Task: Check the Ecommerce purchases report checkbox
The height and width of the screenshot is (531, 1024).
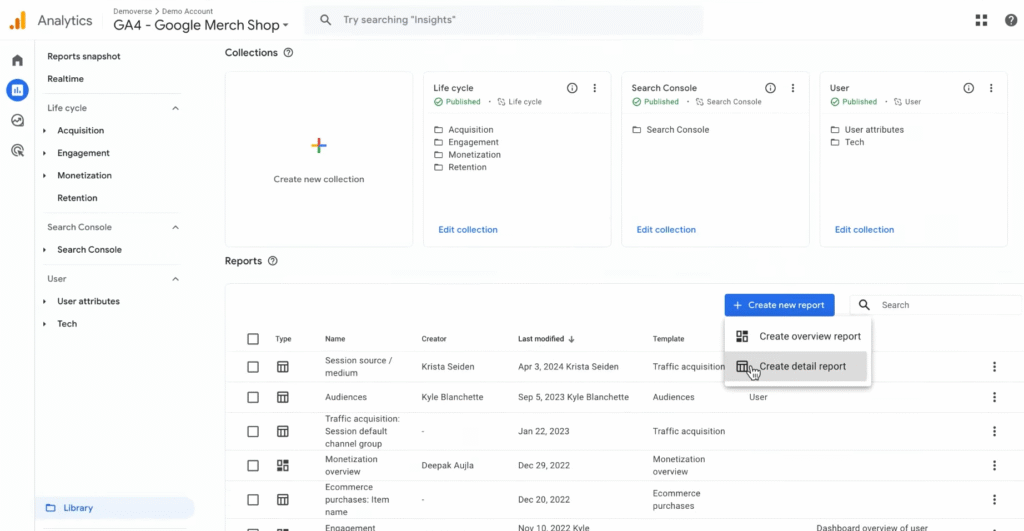Action: (253, 500)
